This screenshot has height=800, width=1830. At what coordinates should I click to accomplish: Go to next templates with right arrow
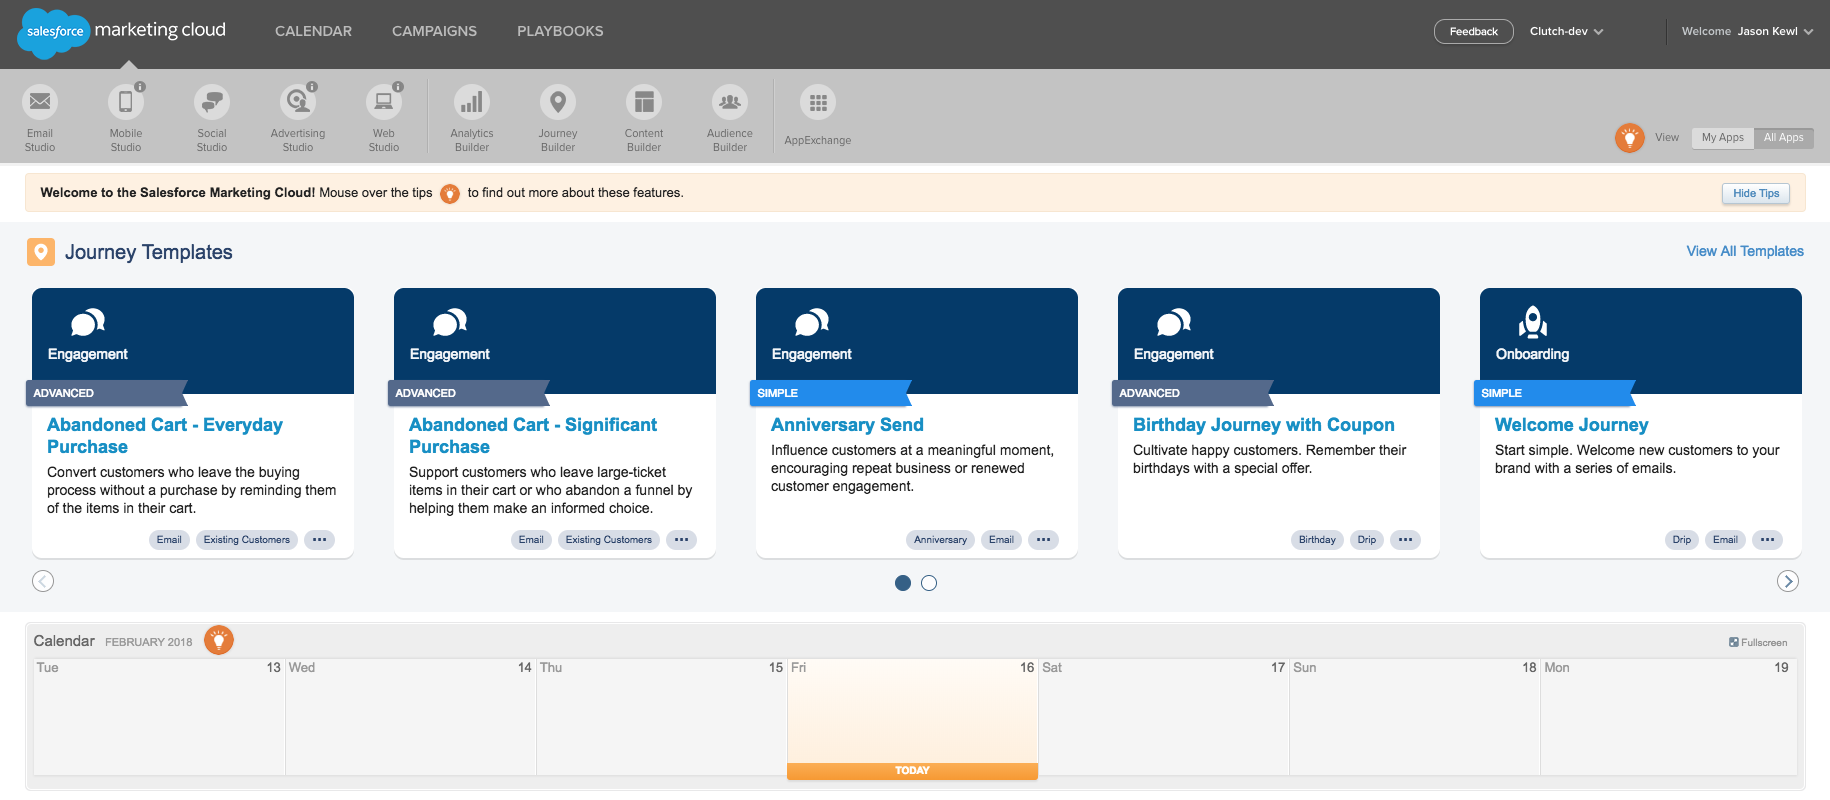tap(1788, 581)
